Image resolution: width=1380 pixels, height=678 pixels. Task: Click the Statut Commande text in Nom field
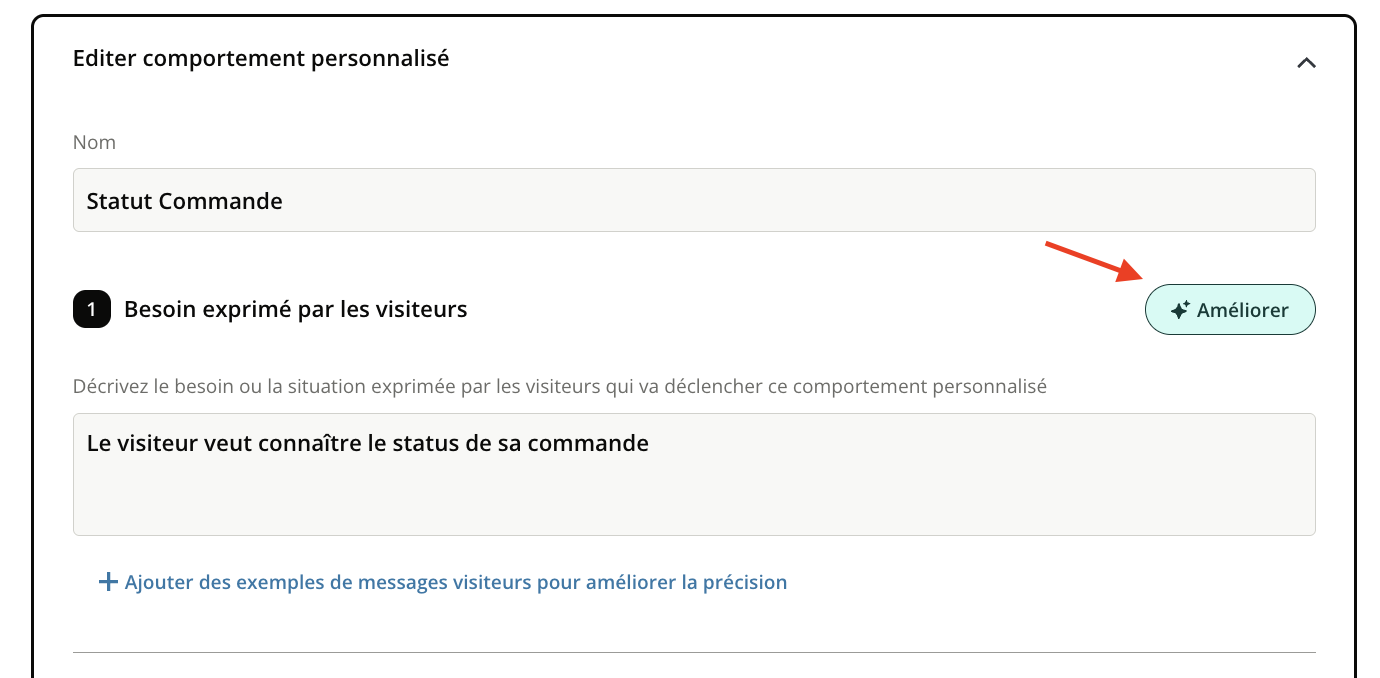pyautogui.click(x=184, y=201)
